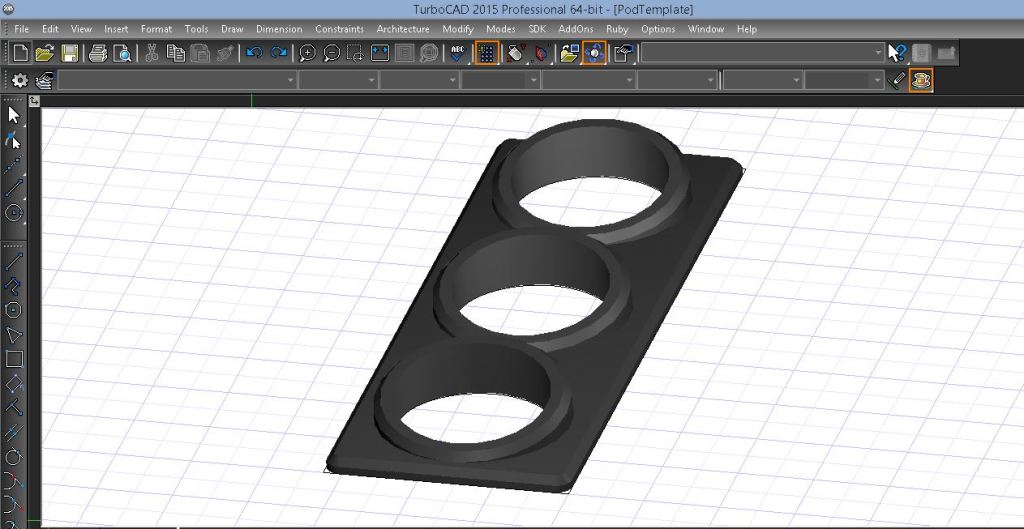
Task: Click the zoom extents icon
Action: (380, 53)
